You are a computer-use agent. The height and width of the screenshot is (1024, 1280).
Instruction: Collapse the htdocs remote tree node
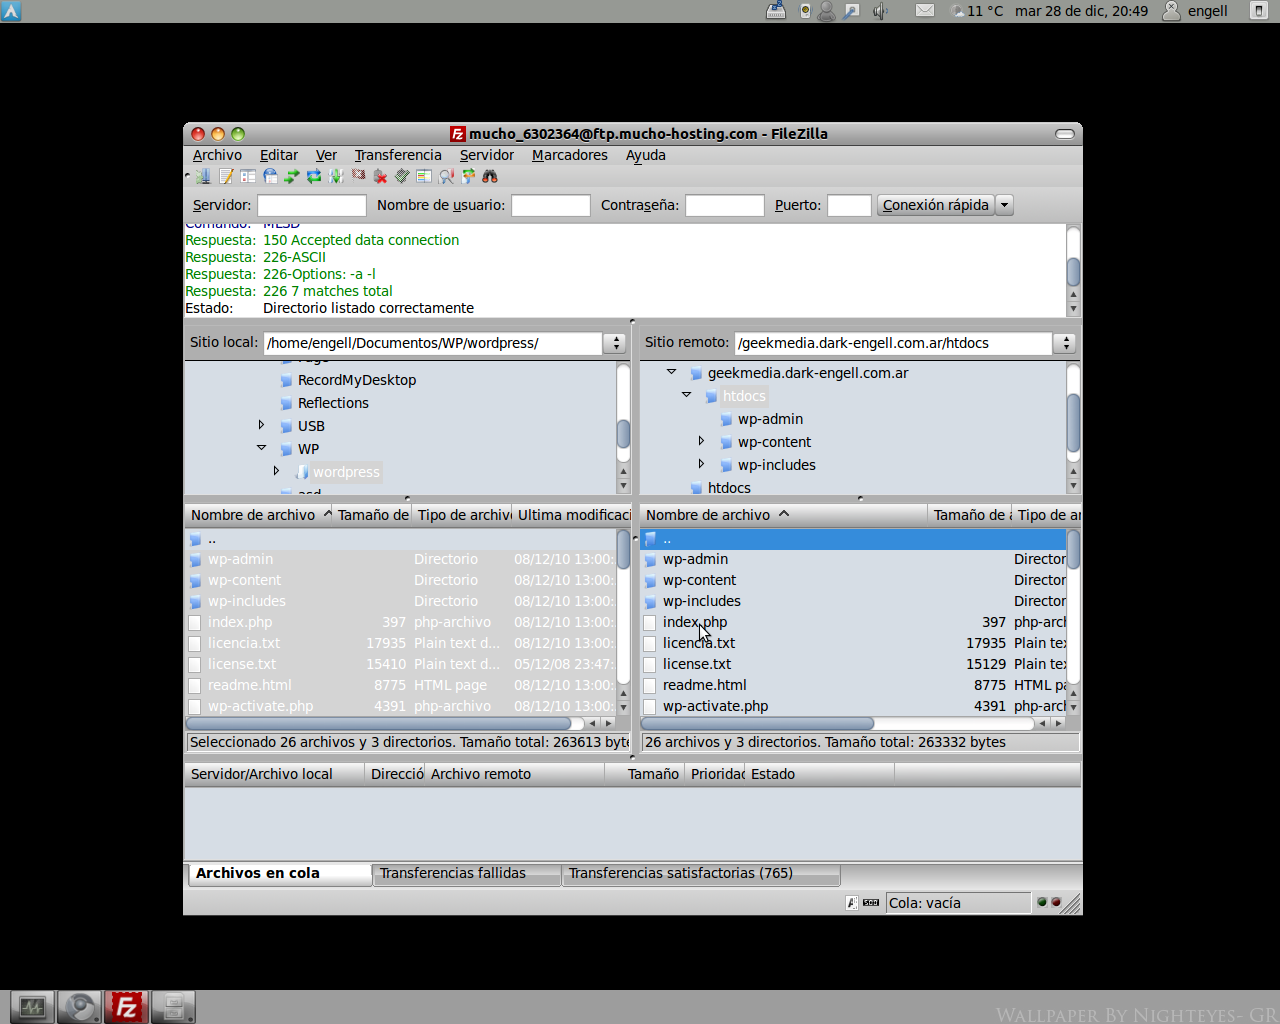pos(686,395)
